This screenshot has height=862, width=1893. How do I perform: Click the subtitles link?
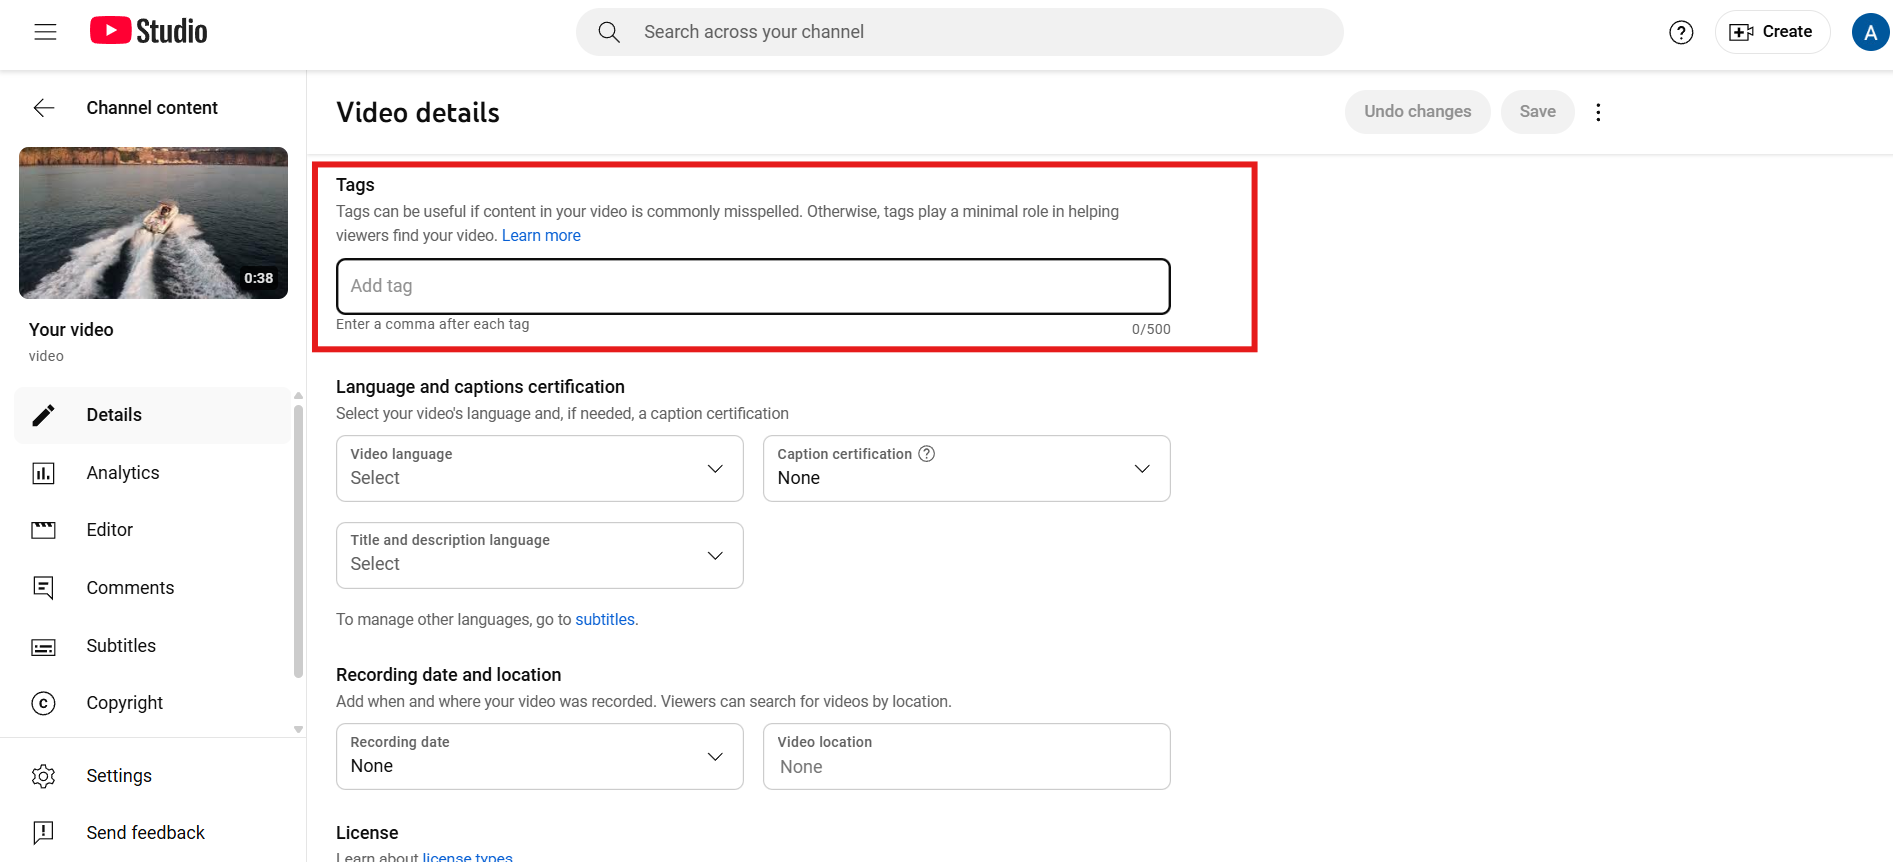click(x=604, y=620)
